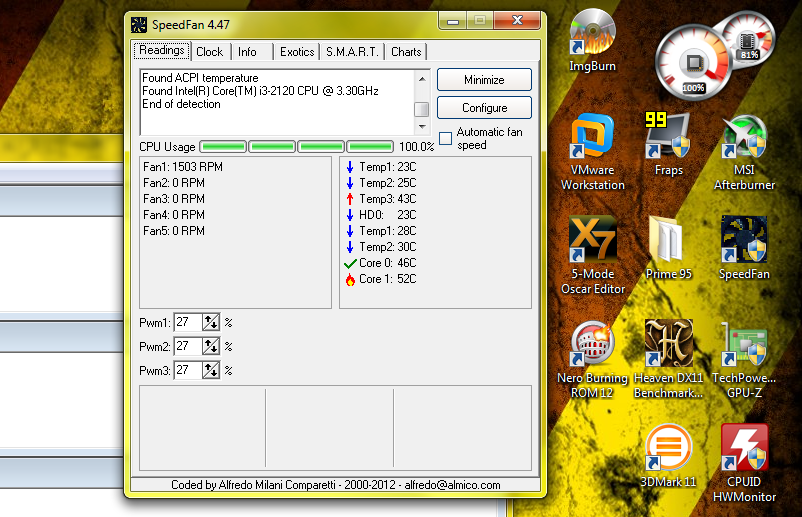802x517 pixels.
Task: Click the log box scroll up arrow
Action: tap(422, 79)
